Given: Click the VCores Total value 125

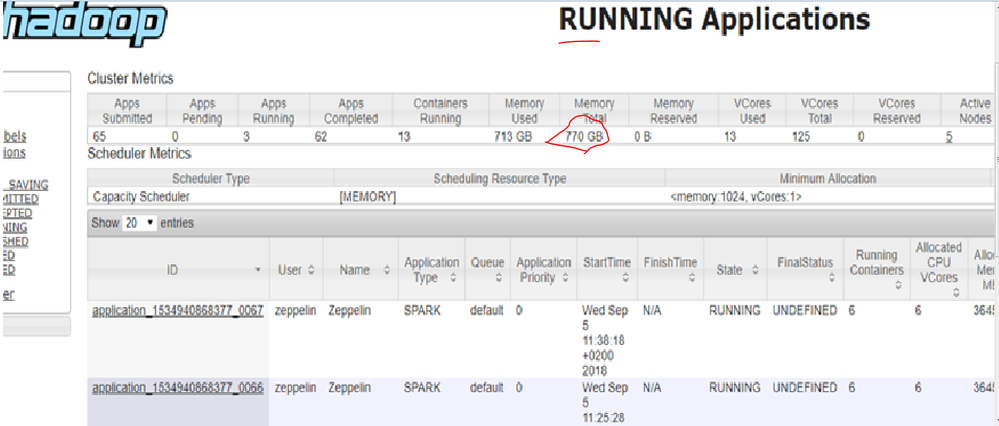Looking at the screenshot, I should coord(801,136).
